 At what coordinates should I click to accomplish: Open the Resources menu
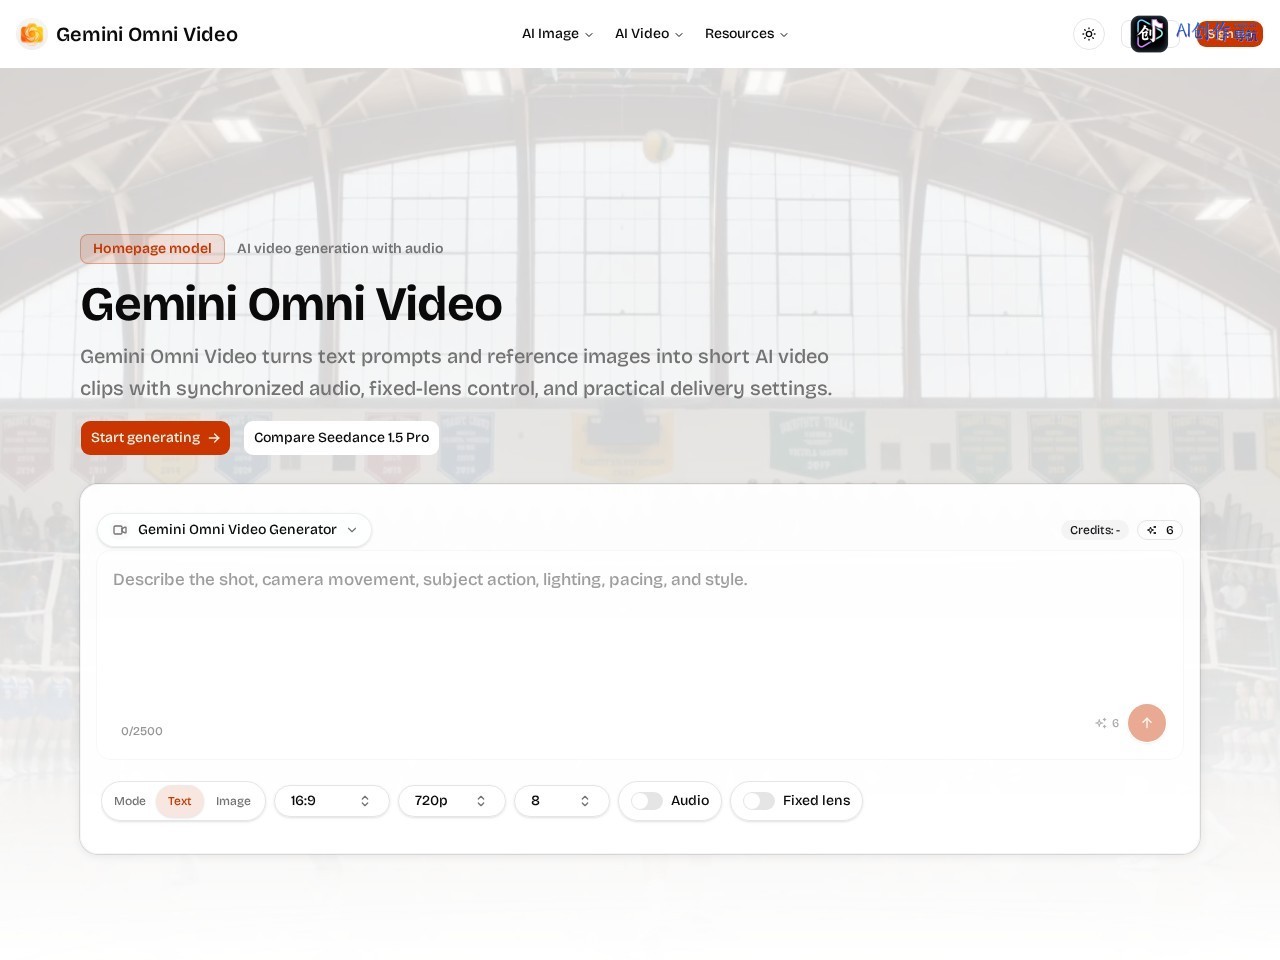click(x=746, y=34)
